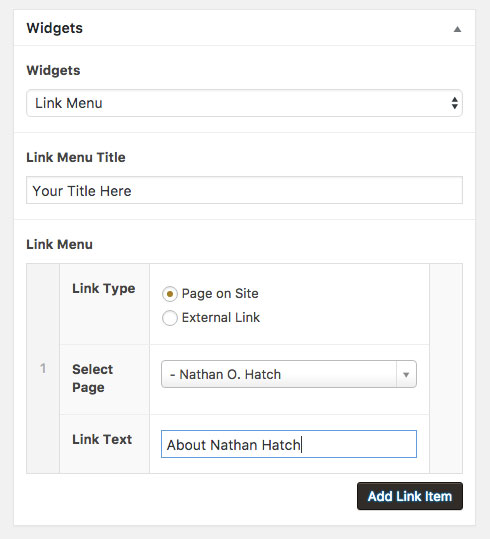
Task: Click the Link Text field label
Action: click(102, 439)
